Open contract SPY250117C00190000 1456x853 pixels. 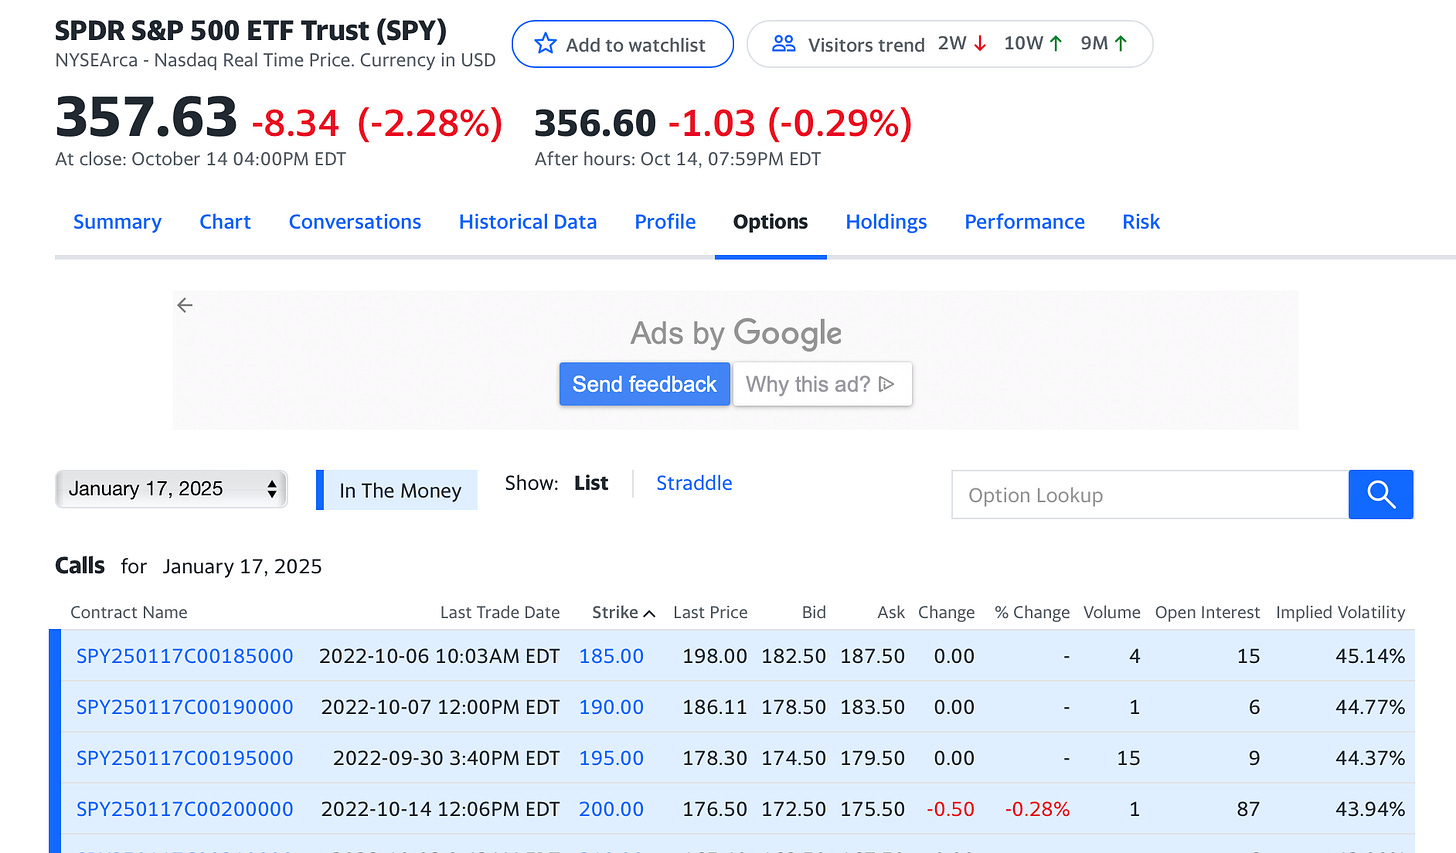(x=185, y=707)
